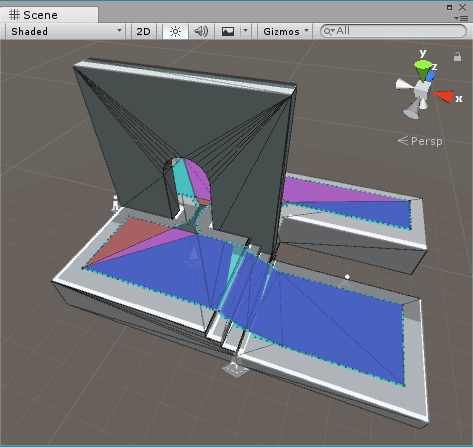
Task: Select the Scene tab
Action: point(49,15)
